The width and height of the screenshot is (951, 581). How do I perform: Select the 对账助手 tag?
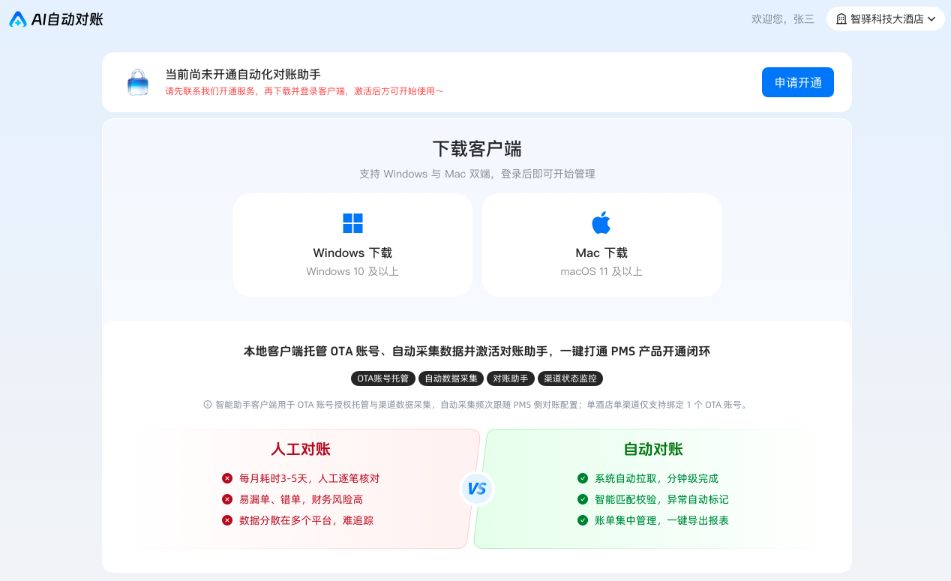coord(510,378)
